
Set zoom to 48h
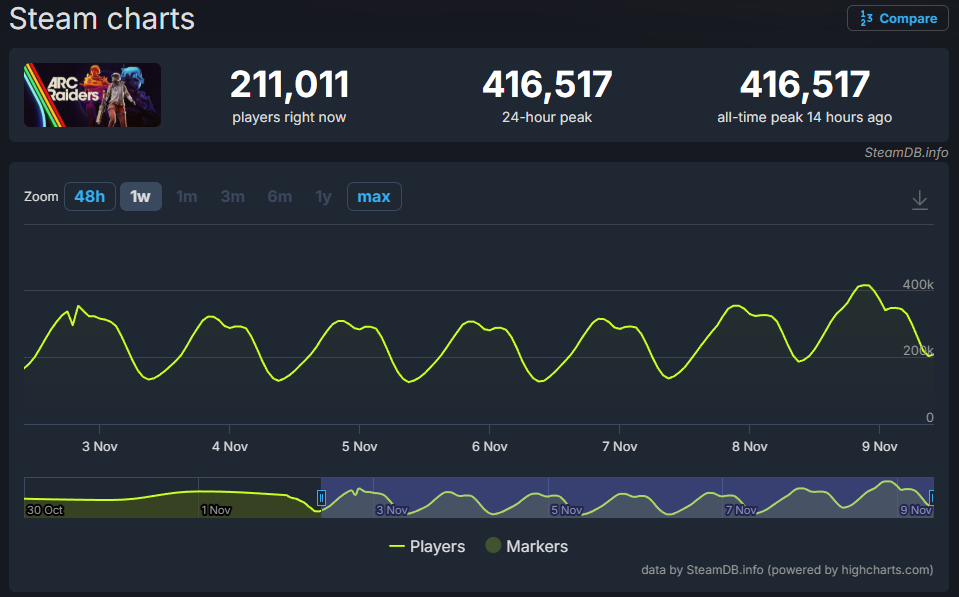tap(90, 196)
